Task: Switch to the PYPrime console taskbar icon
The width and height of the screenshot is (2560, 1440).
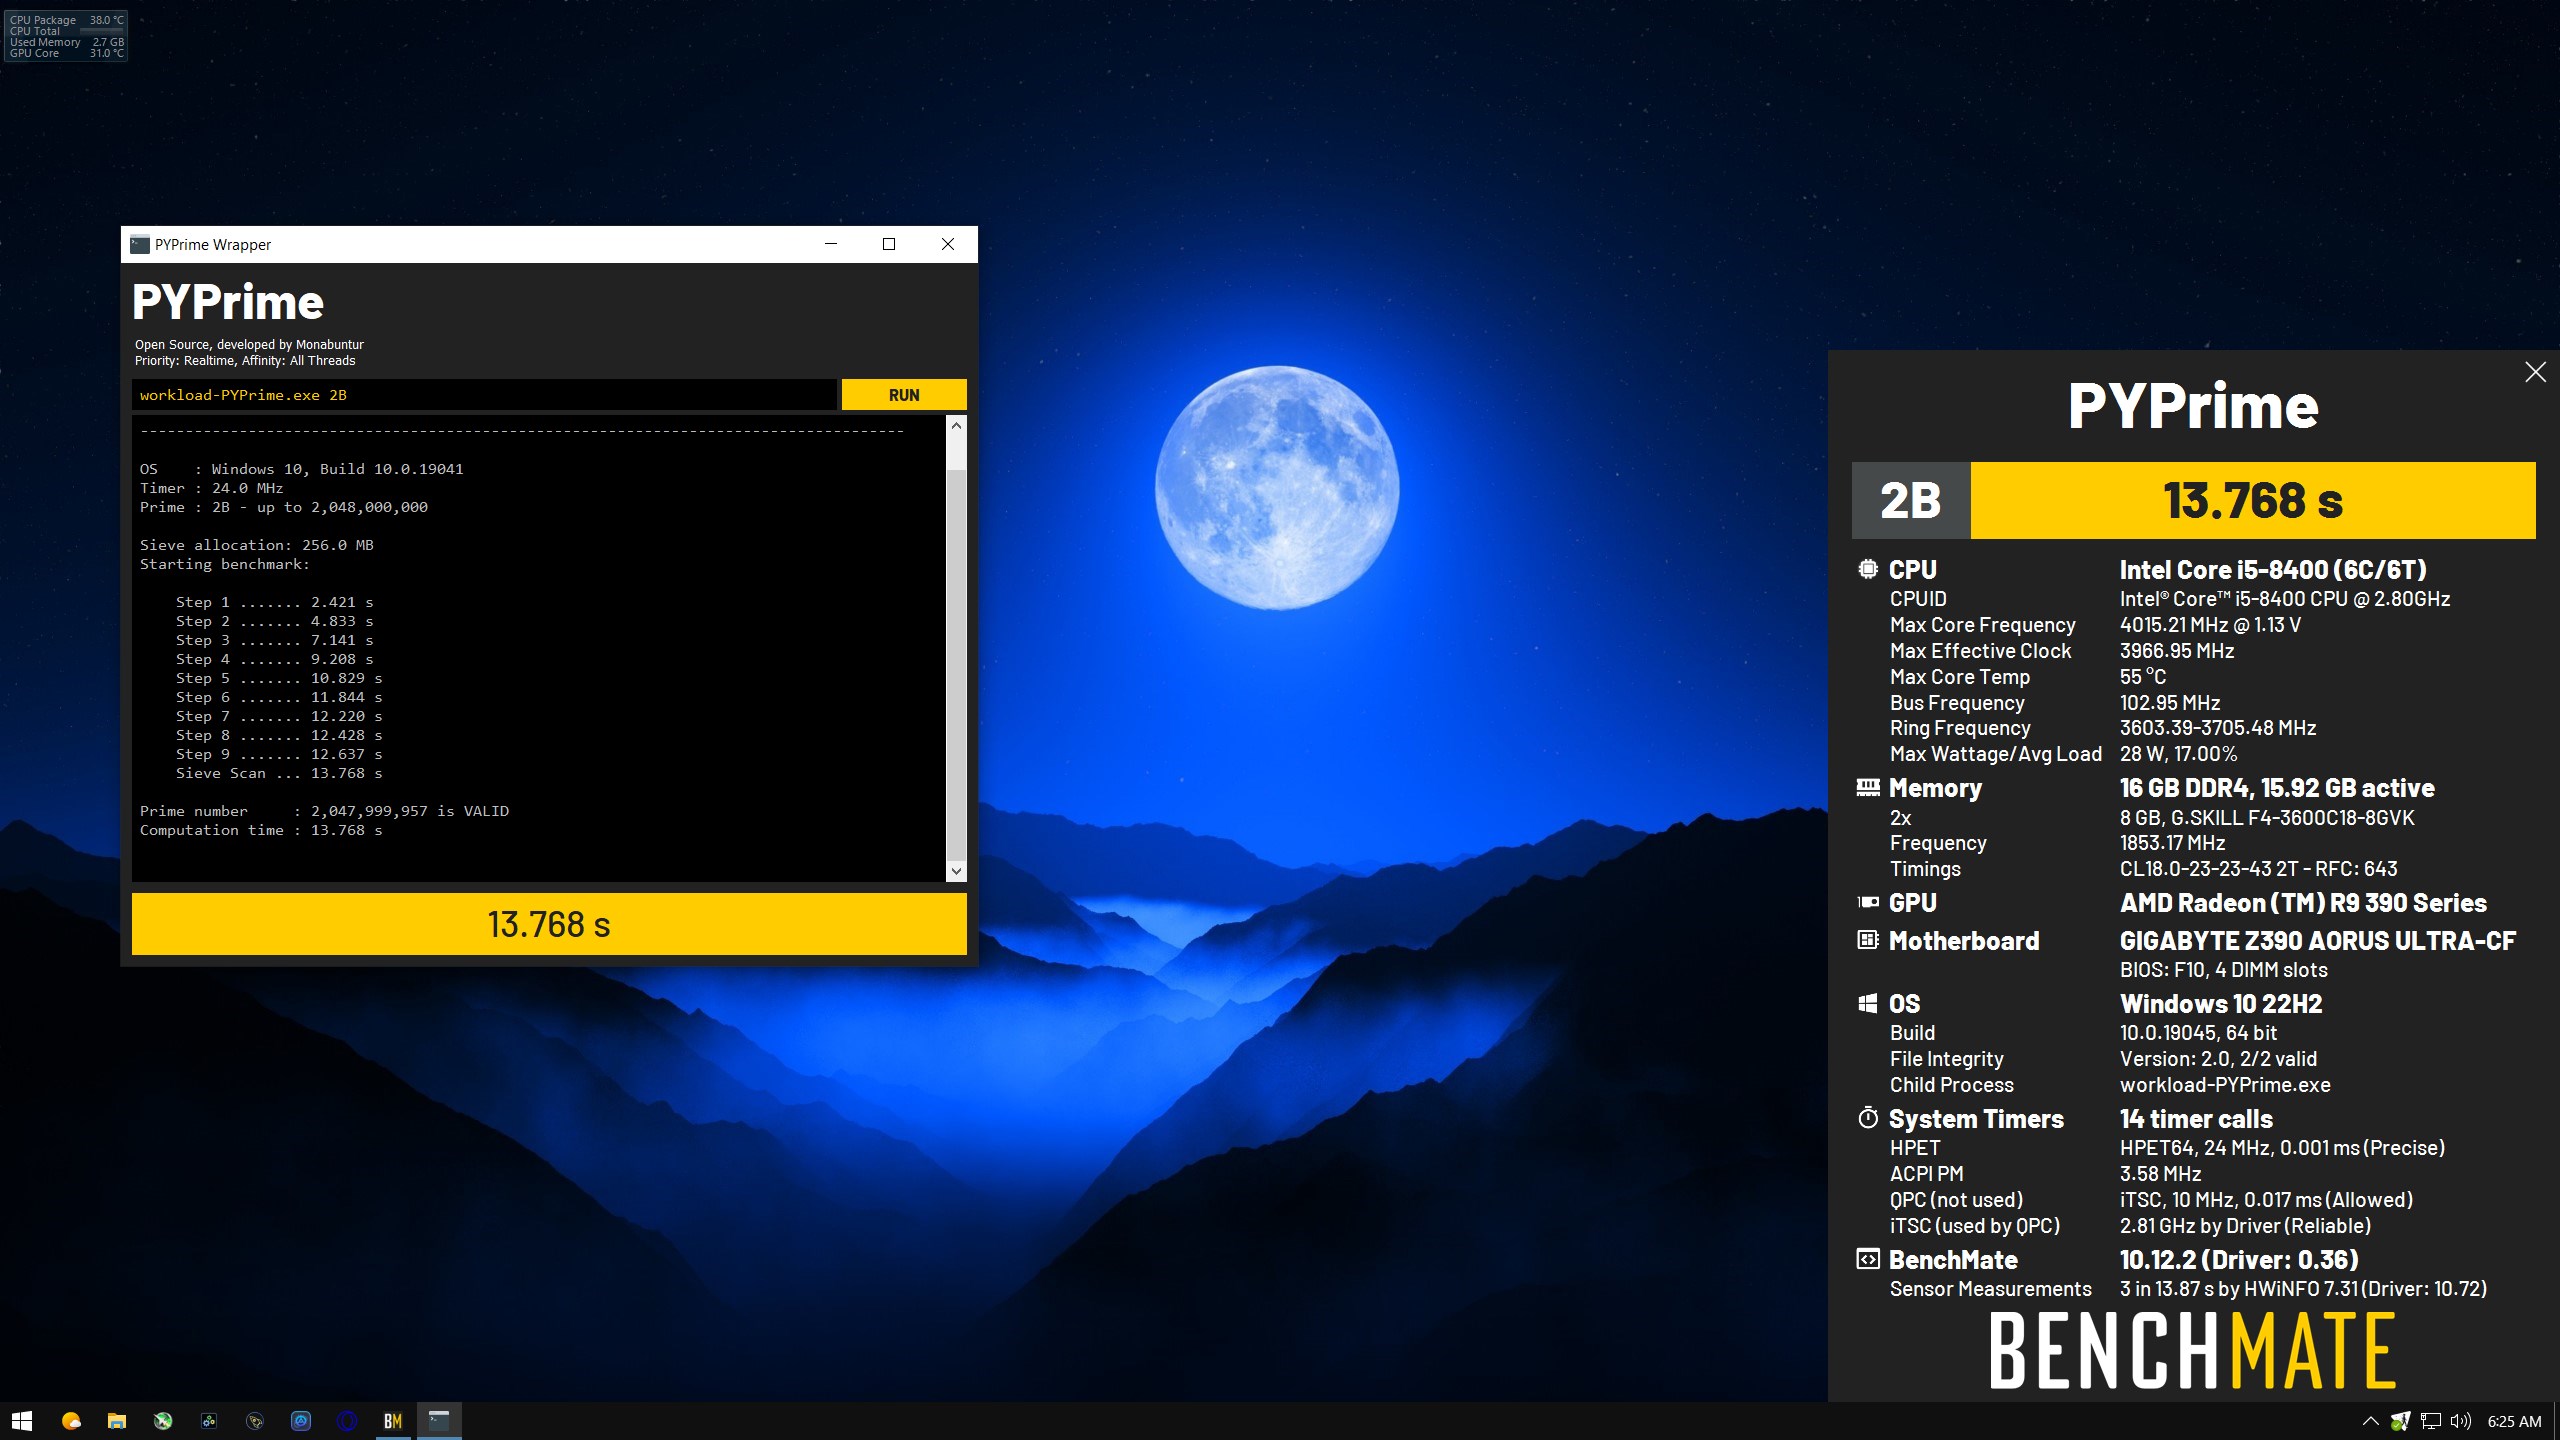Action: click(x=439, y=1421)
